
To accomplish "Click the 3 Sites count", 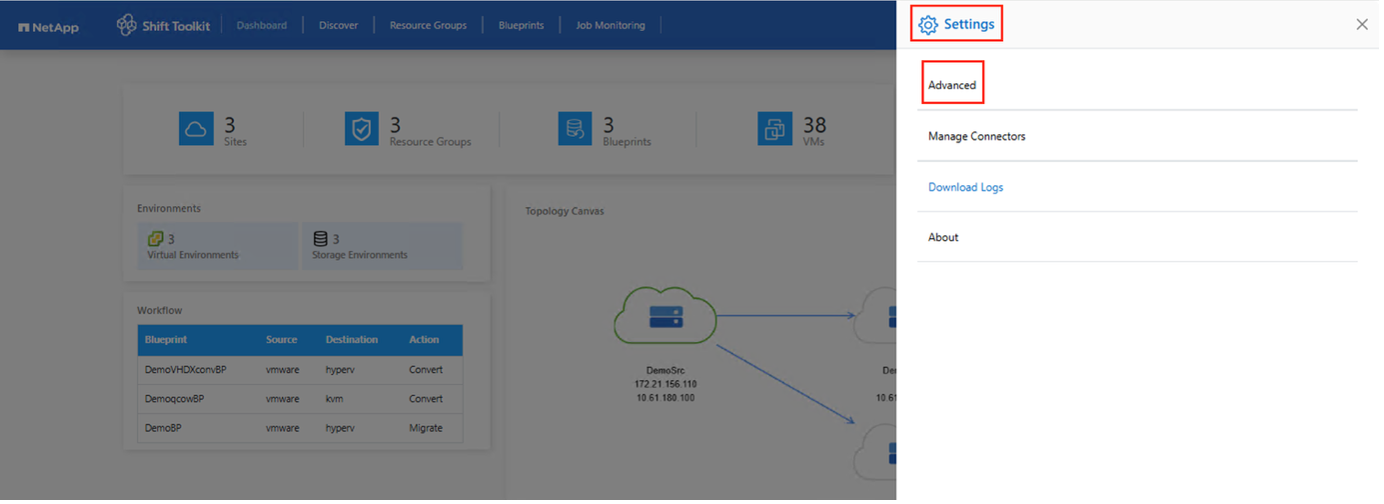I will pos(231,126).
